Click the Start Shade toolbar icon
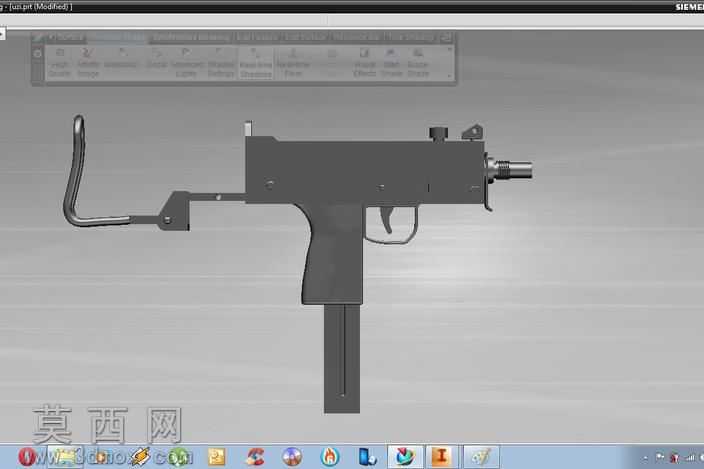The height and width of the screenshot is (469, 704). click(x=392, y=62)
